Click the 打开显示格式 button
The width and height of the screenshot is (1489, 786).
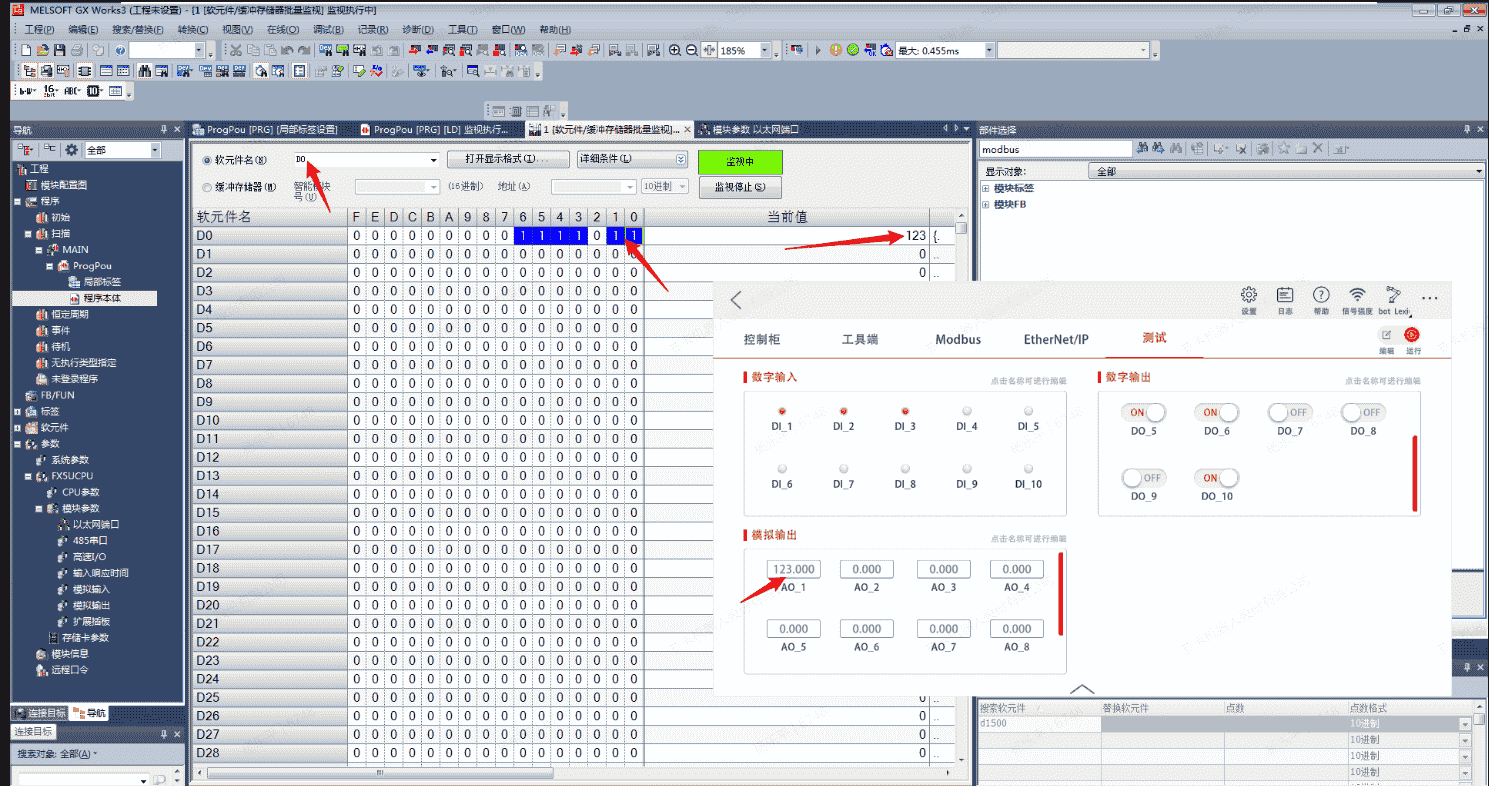tap(508, 159)
